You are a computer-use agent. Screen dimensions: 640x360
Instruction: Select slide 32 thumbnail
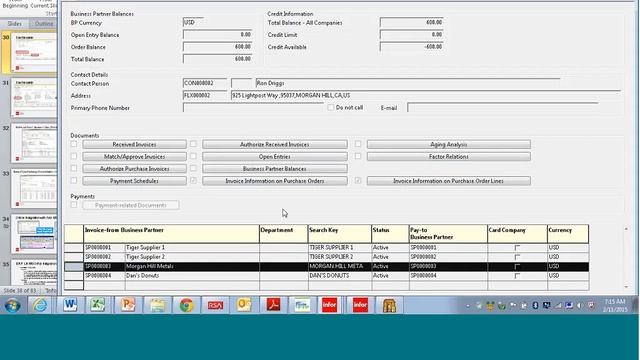coord(33,143)
